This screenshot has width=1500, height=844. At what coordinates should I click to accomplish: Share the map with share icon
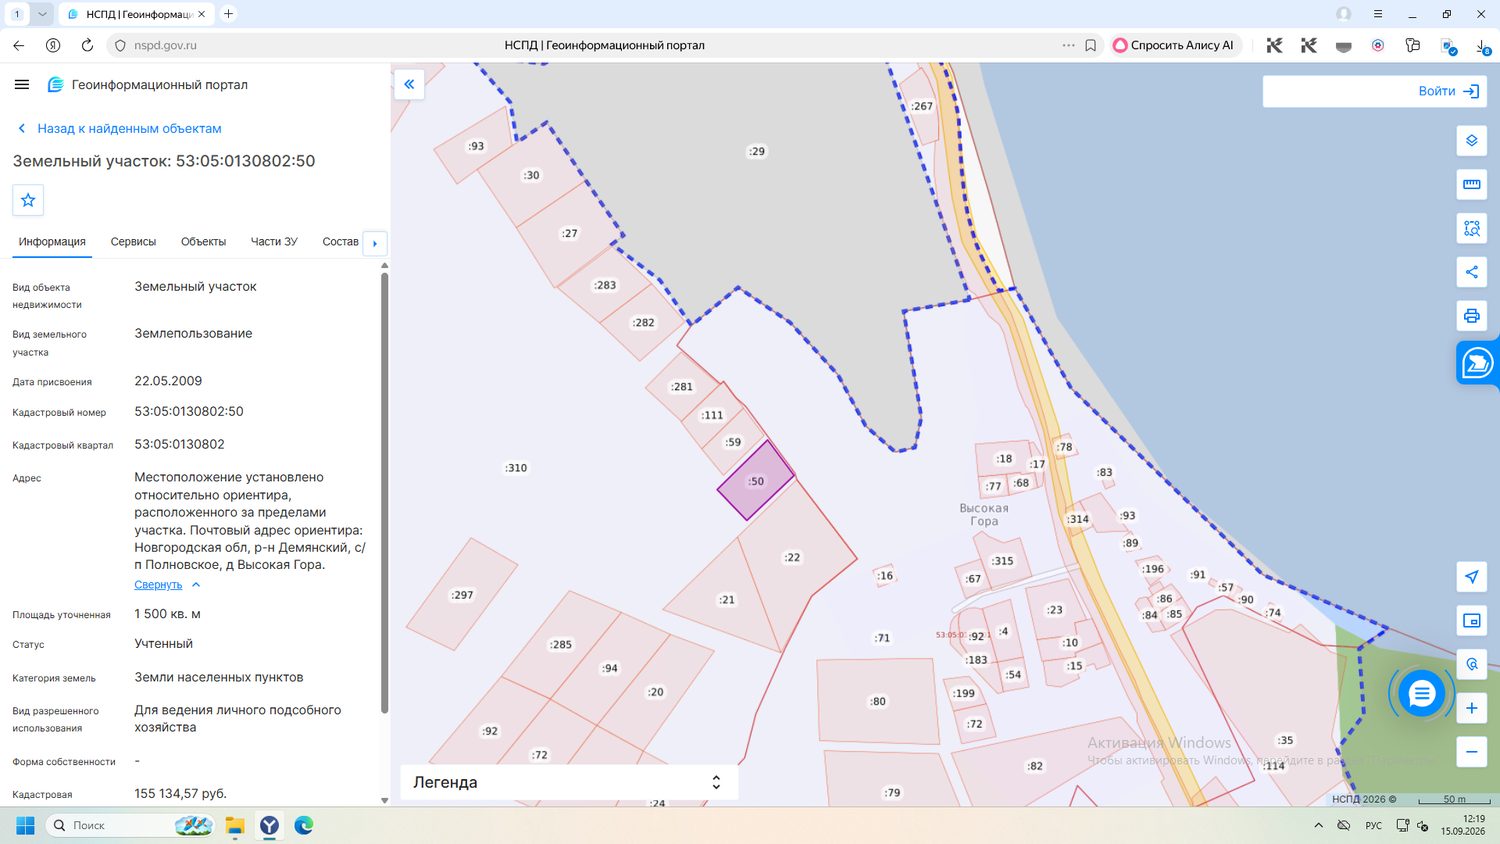pyautogui.click(x=1471, y=272)
